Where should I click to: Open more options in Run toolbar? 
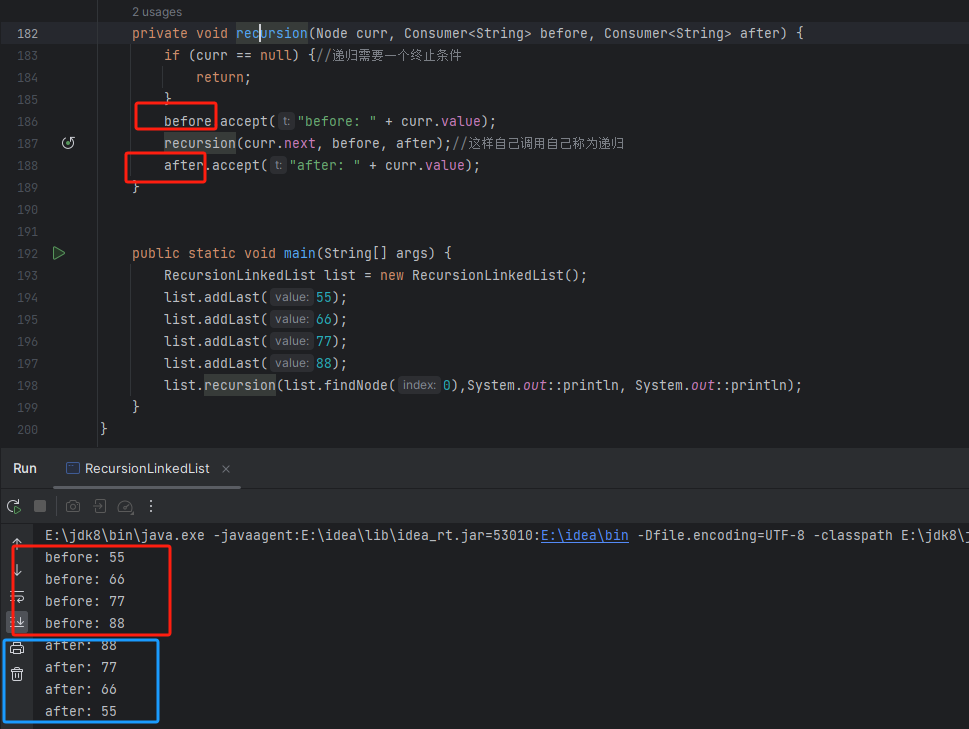(x=151, y=507)
